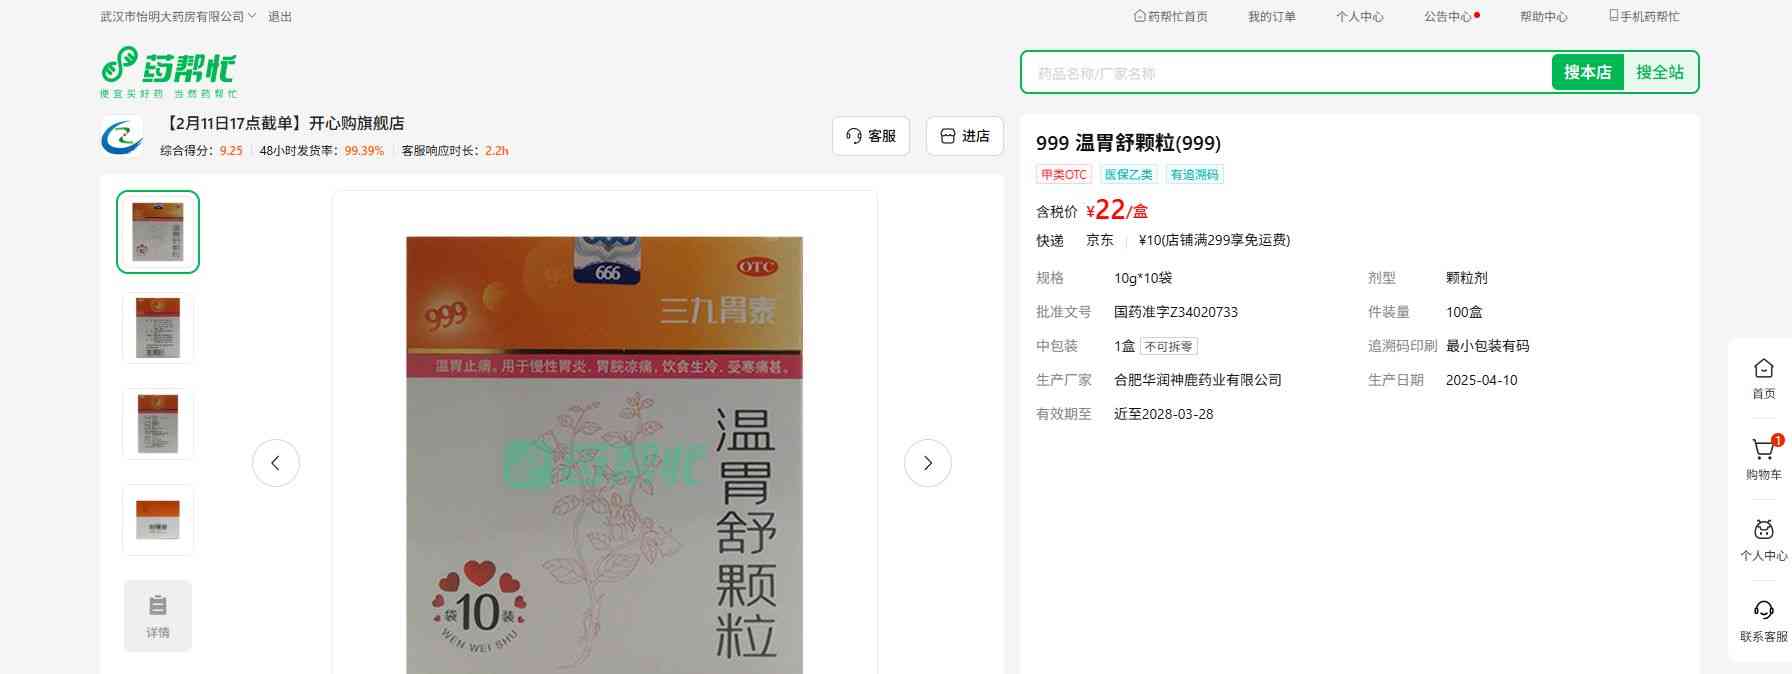Click the 药帮忙 logo
Viewport: 1792px width, 674px height.
(x=168, y=71)
